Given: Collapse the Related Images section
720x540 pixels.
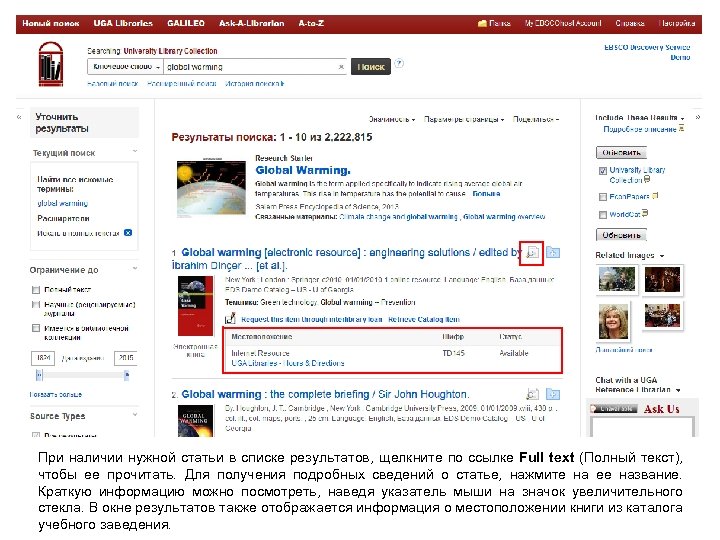Looking at the screenshot, I should (x=662, y=256).
